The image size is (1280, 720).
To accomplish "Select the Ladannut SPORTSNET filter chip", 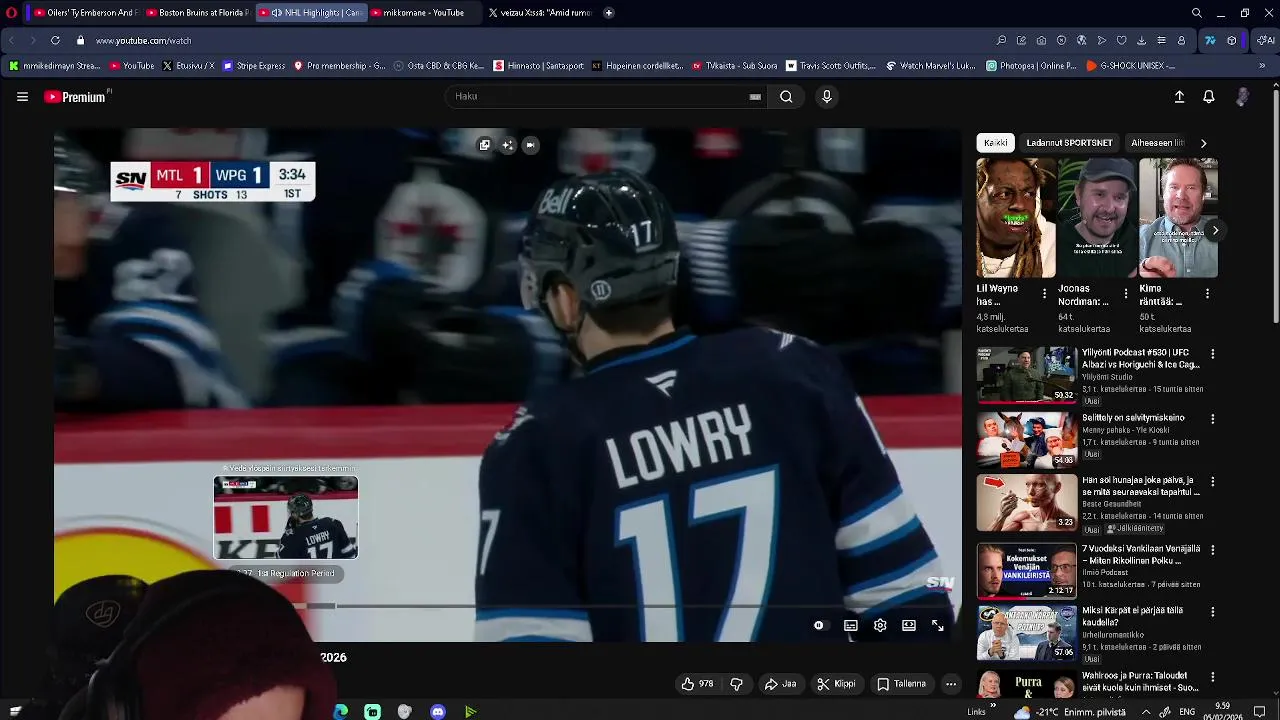I will [x=1069, y=143].
